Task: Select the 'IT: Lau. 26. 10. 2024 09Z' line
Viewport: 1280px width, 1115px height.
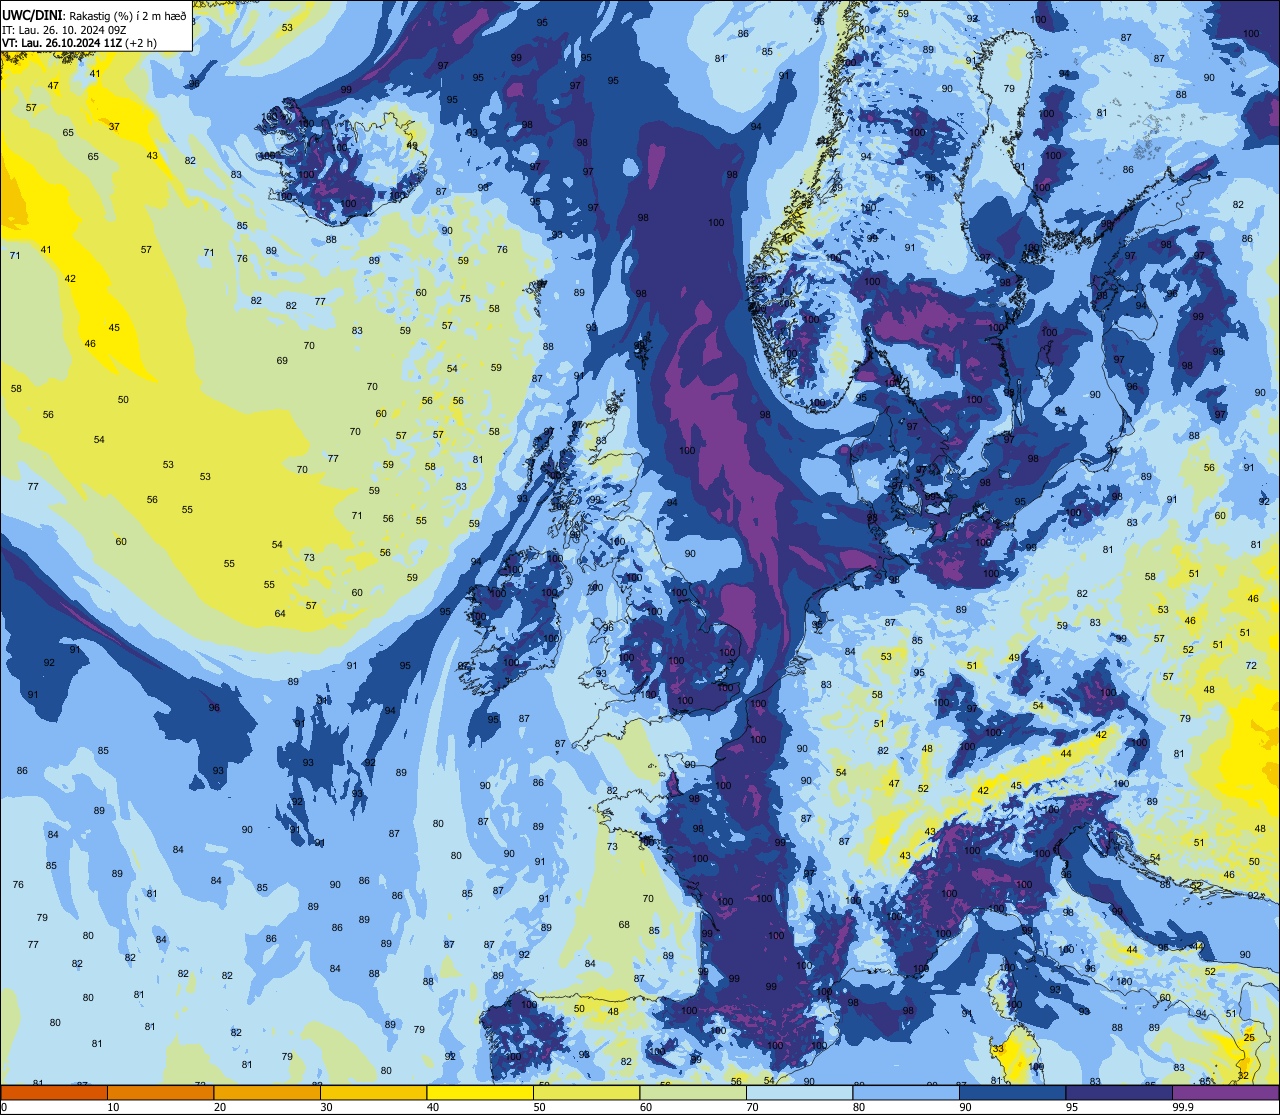Action: (64, 29)
